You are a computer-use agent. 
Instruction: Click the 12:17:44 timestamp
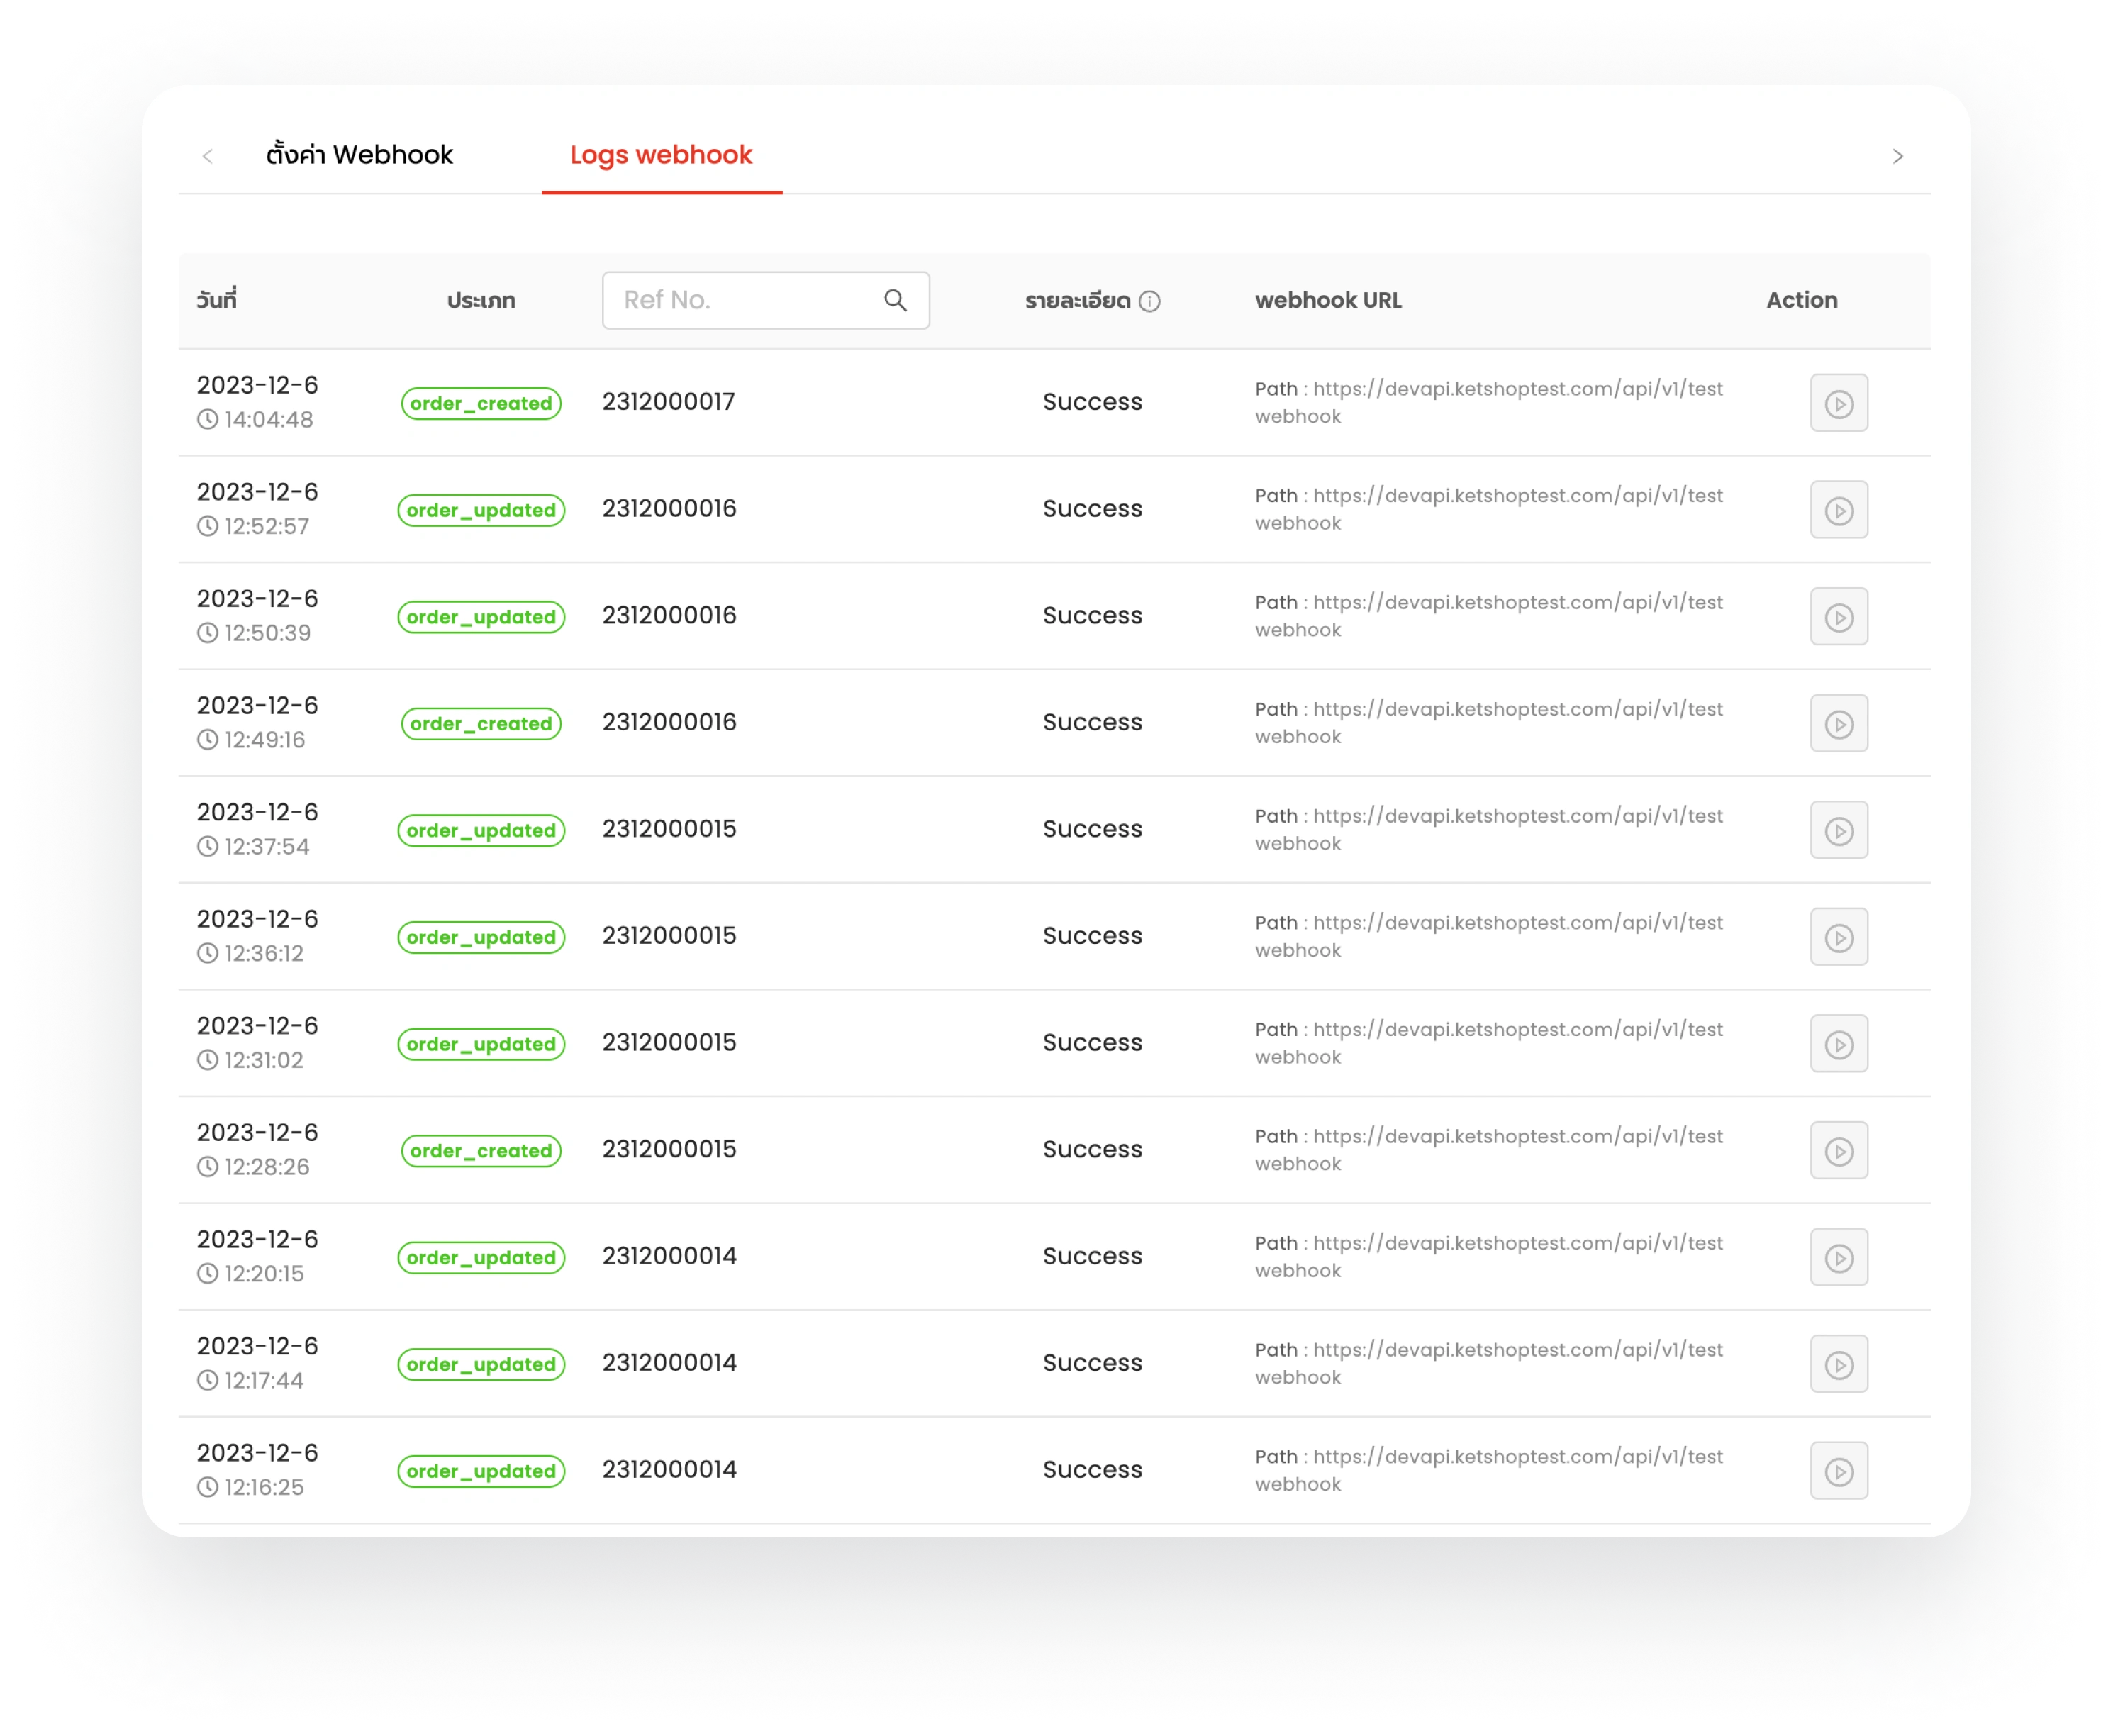click(x=250, y=1381)
